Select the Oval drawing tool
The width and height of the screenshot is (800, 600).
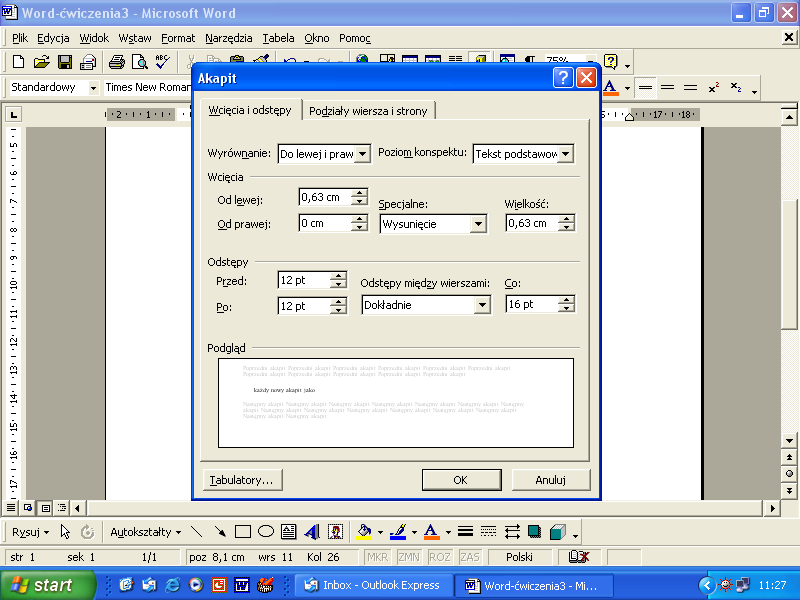(x=266, y=532)
